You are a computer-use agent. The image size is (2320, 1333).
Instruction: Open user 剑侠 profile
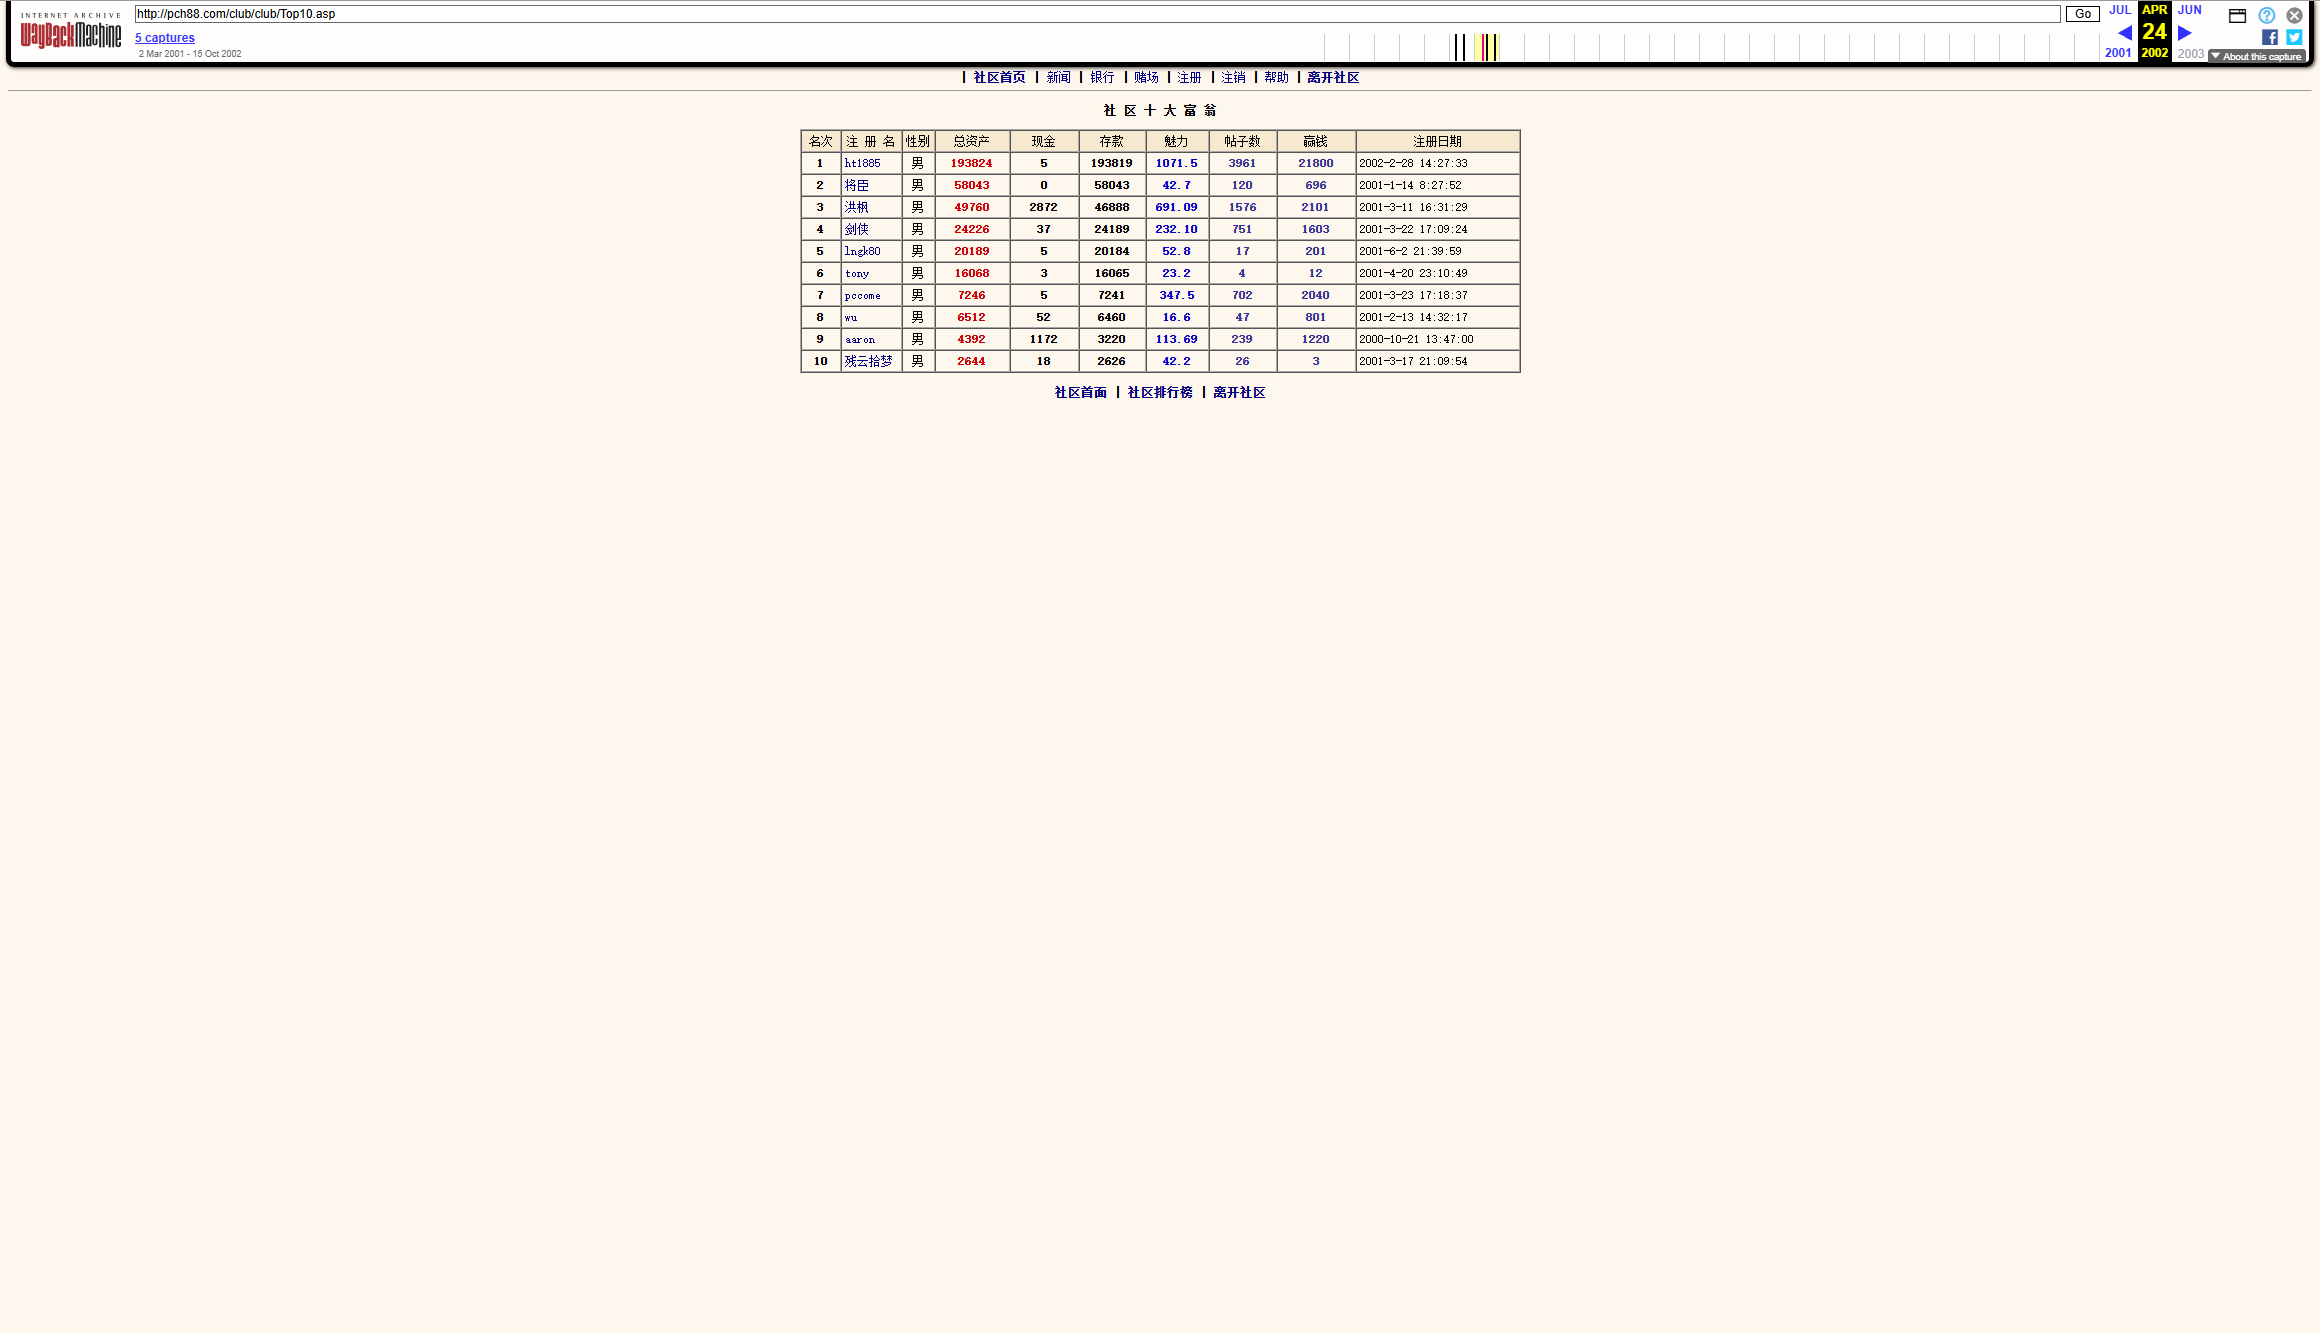856,229
